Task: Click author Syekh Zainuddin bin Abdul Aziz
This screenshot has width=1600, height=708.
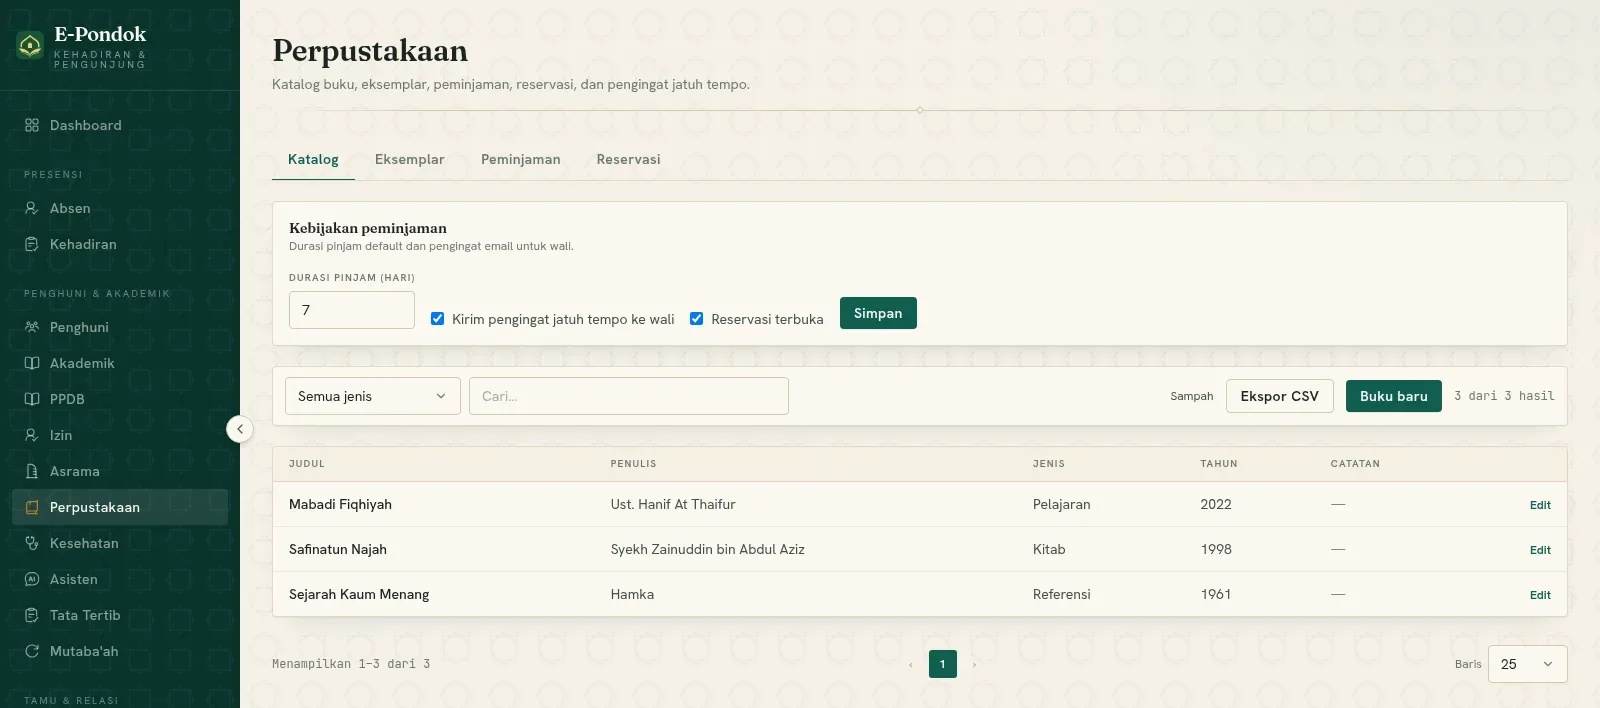Action: pyautogui.click(x=708, y=549)
